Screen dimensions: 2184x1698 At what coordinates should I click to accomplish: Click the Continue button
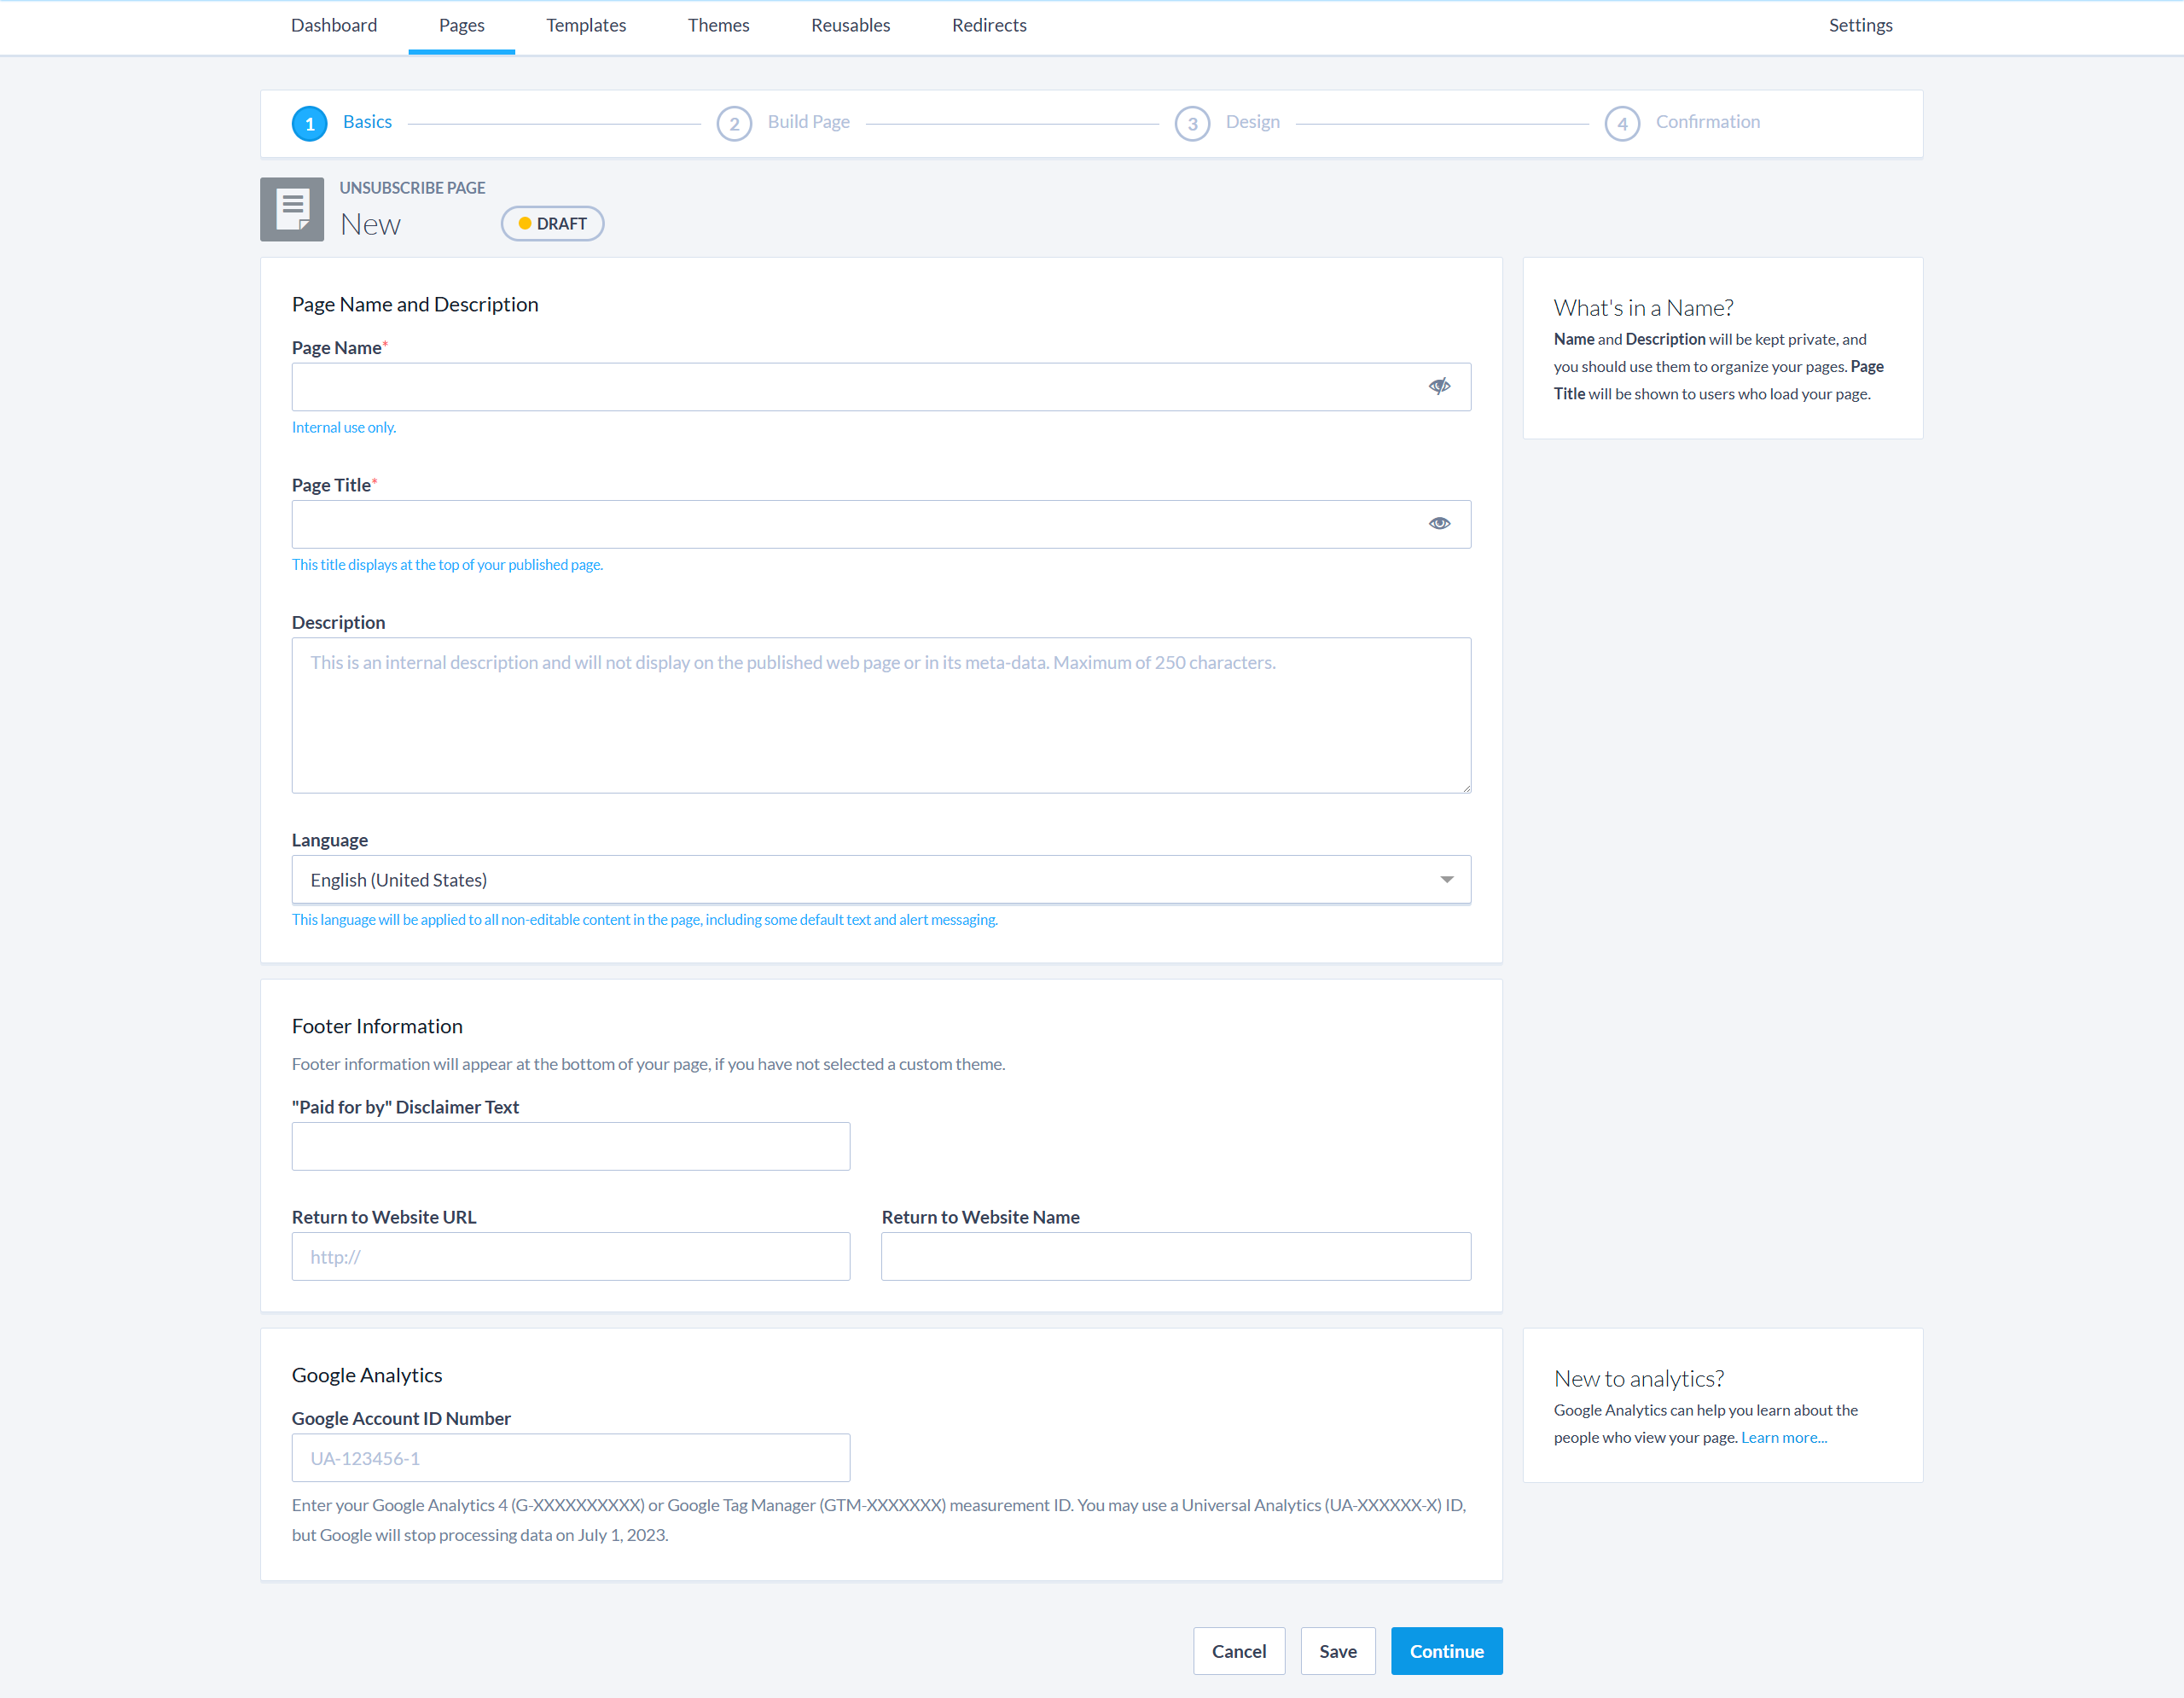(1446, 1650)
